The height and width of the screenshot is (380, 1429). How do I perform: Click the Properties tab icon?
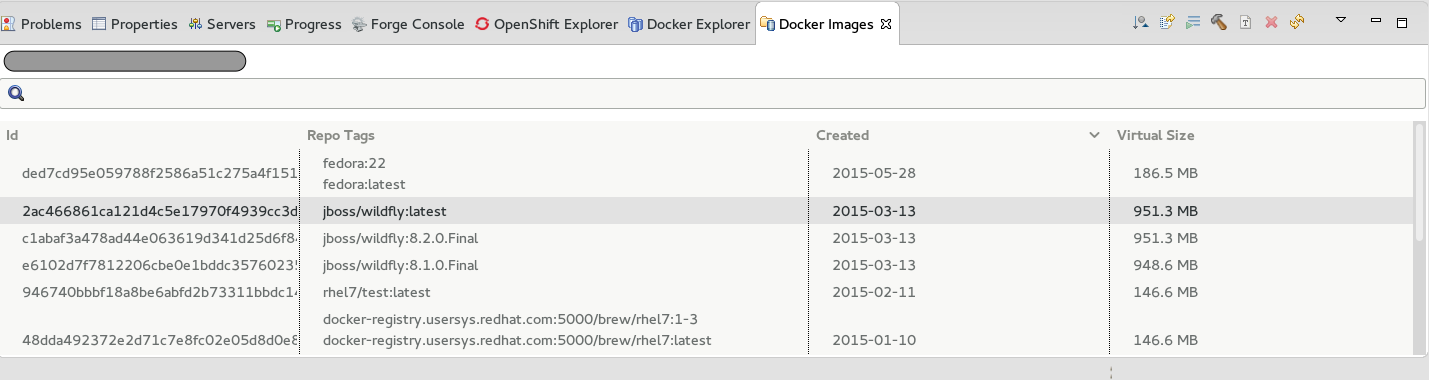pyautogui.click(x=99, y=24)
